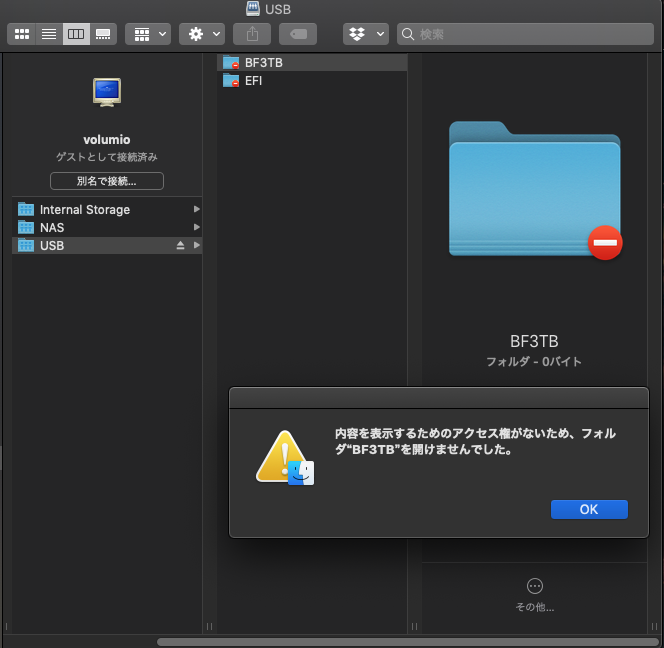Image resolution: width=664 pixels, height=648 pixels.
Task: Click the フォルダ - 0バイト info text
Action: point(534,362)
